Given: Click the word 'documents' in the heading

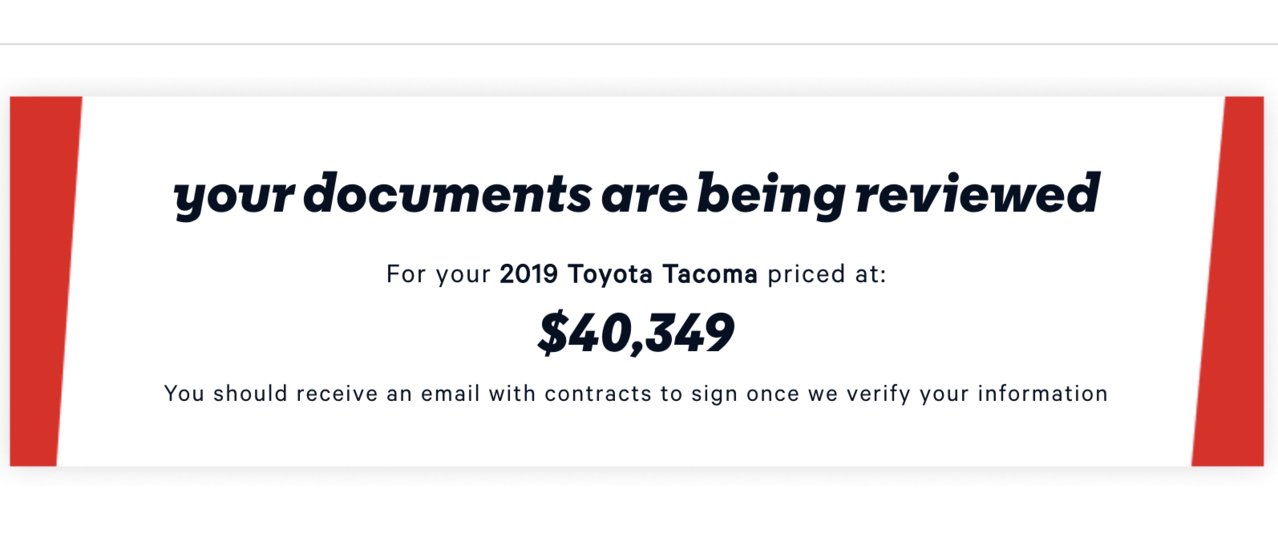Looking at the screenshot, I should [447, 195].
